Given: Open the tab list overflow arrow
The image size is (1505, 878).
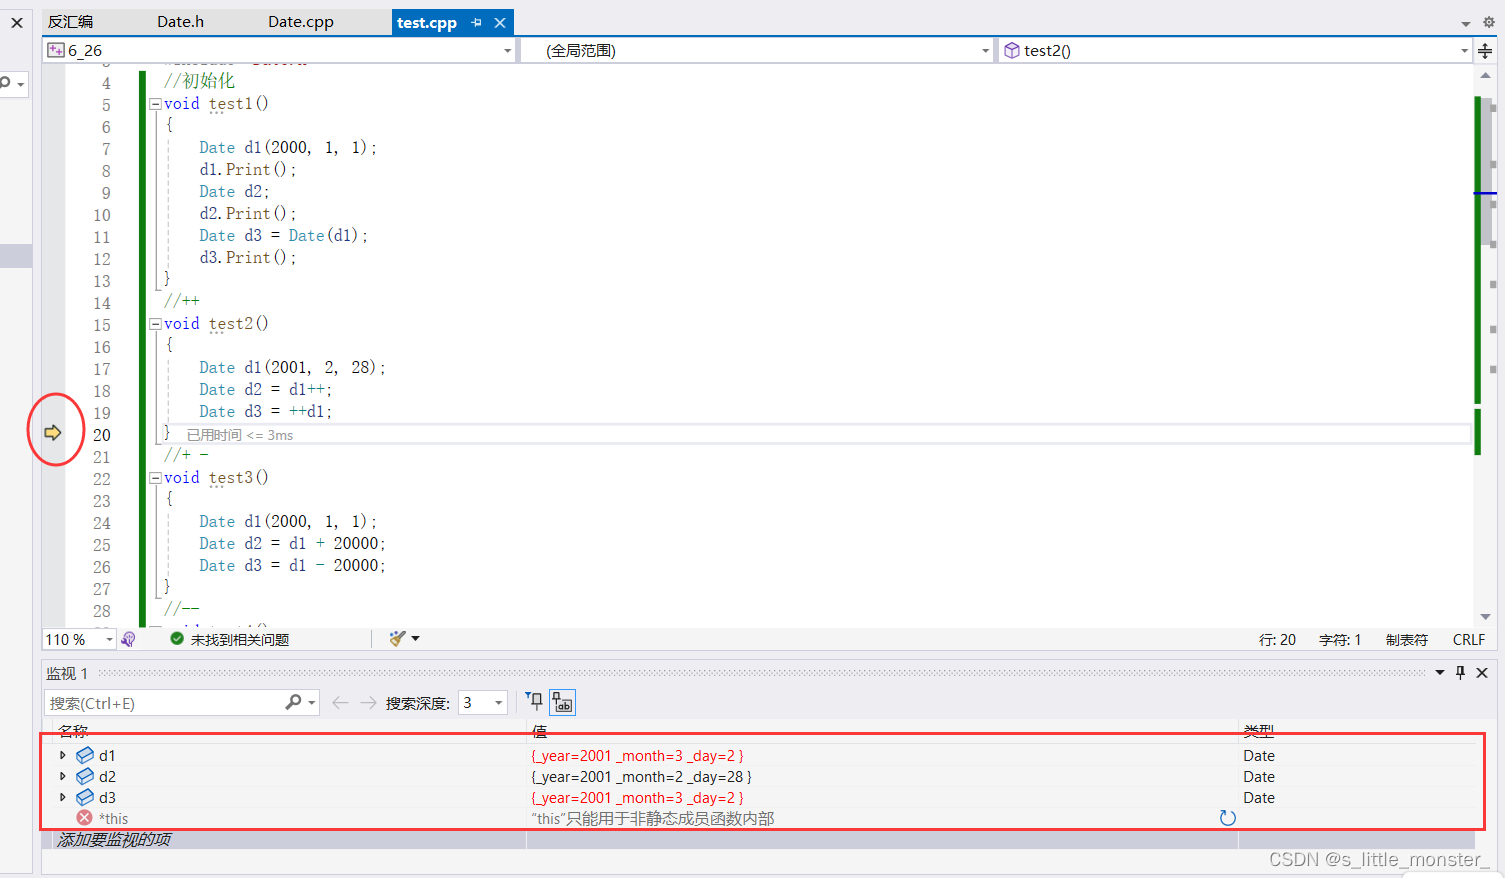Looking at the screenshot, I should click(1466, 23).
